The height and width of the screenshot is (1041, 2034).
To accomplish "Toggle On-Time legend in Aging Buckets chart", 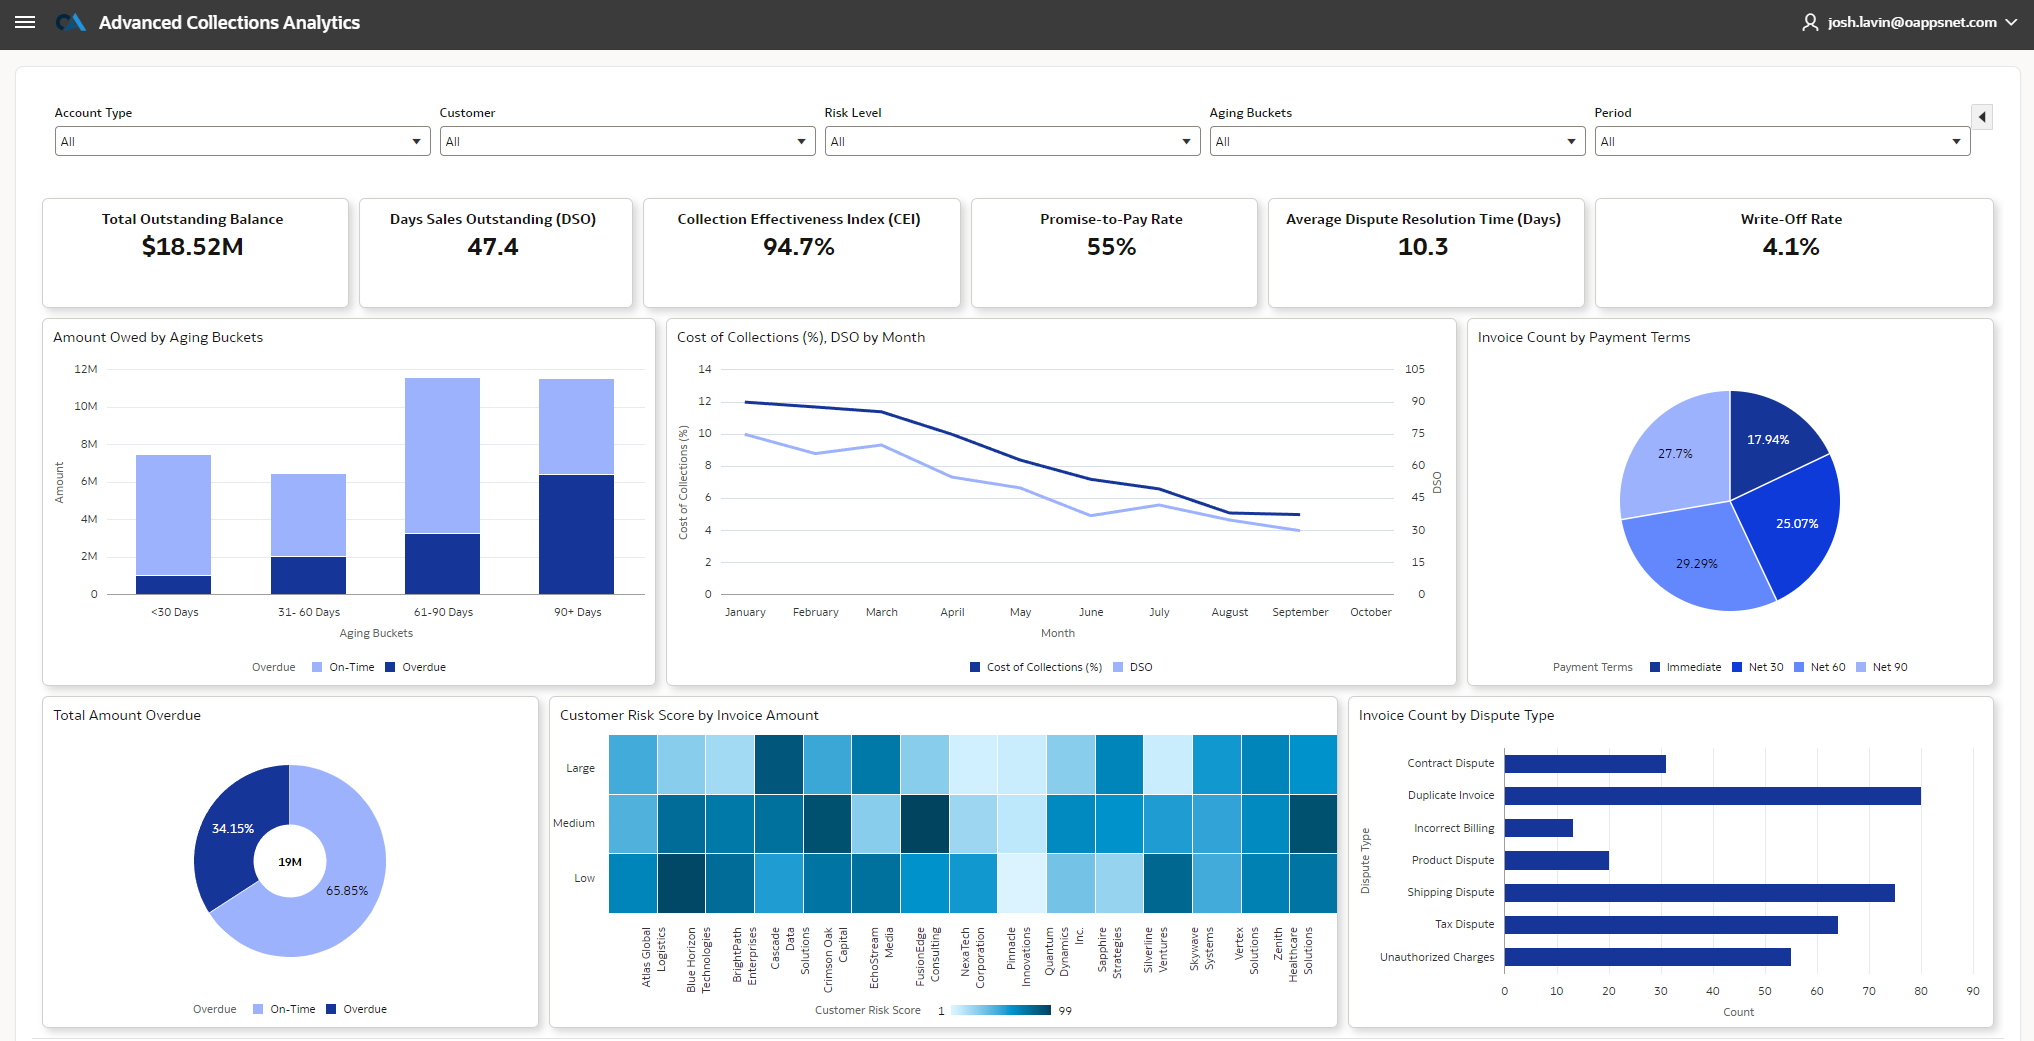I will 343,667.
